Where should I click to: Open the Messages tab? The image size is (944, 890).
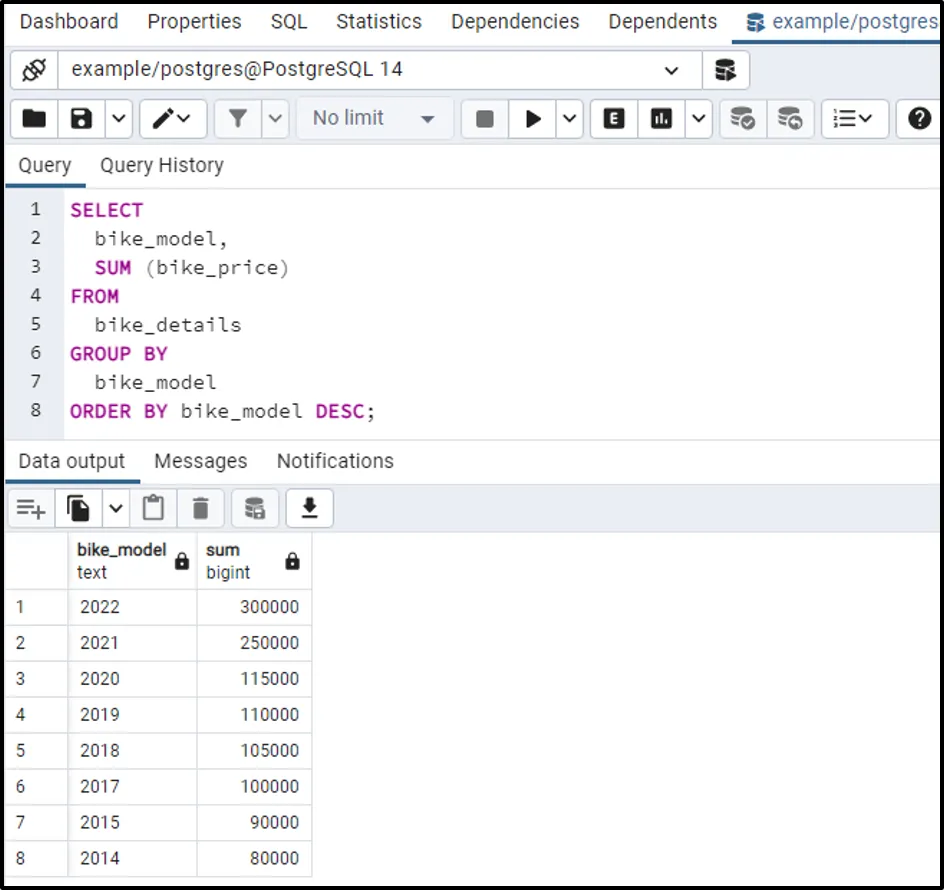click(200, 461)
